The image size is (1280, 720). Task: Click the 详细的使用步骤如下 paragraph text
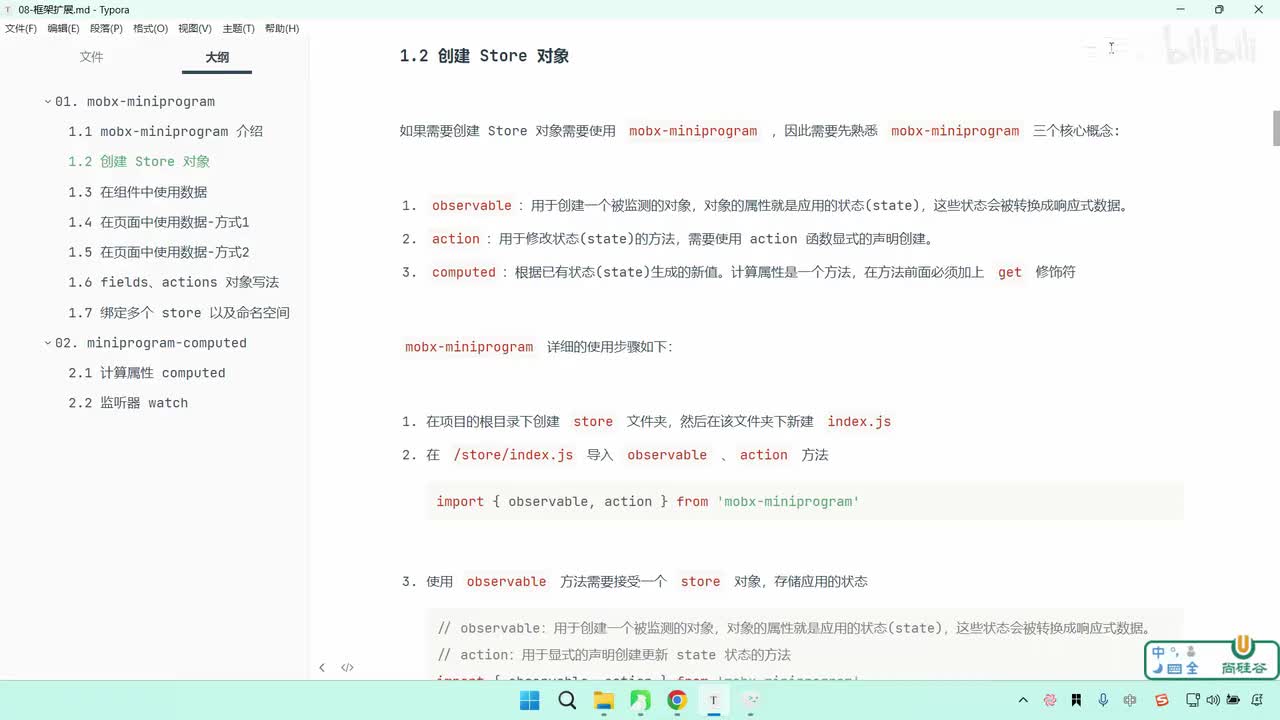point(609,347)
